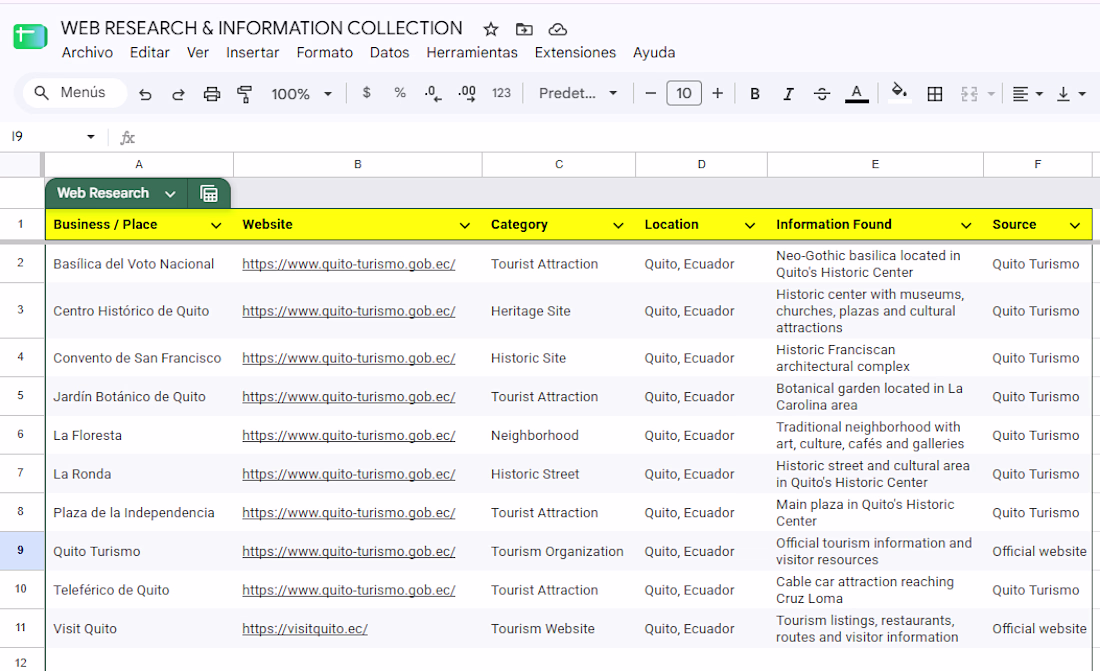Format as currency with dollar icon
The width and height of the screenshot is (1100, 671).
tap(366, 93)
